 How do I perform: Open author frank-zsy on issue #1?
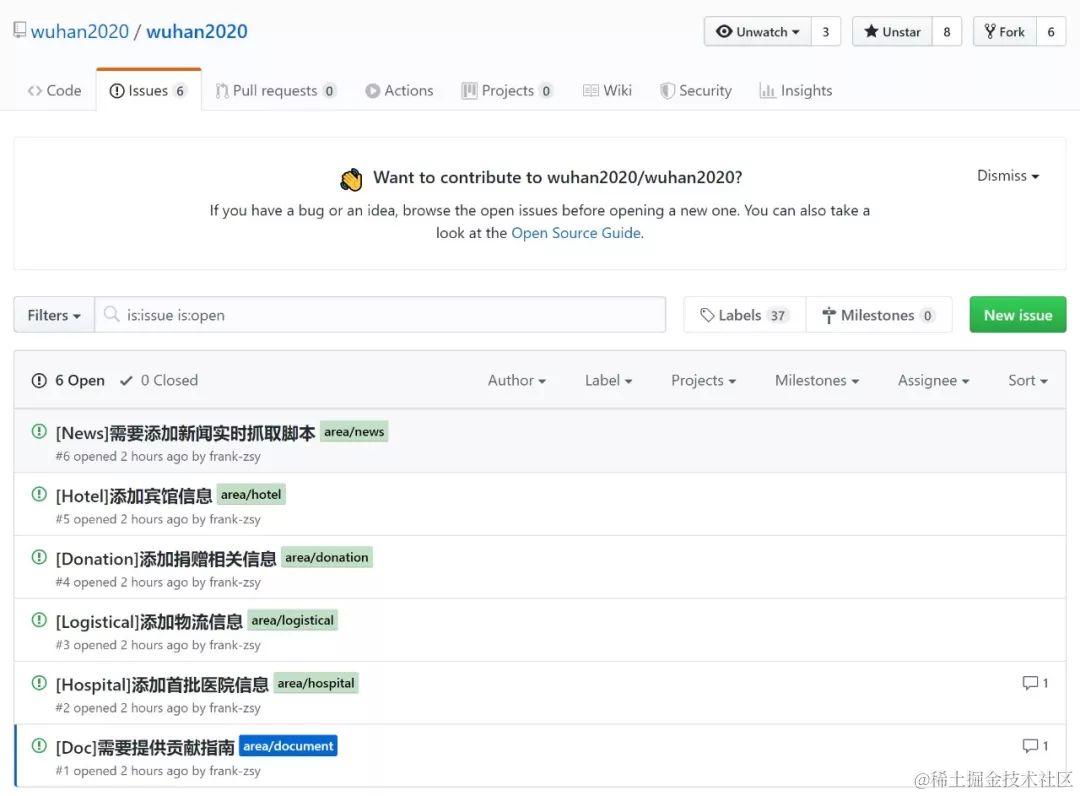235,771
